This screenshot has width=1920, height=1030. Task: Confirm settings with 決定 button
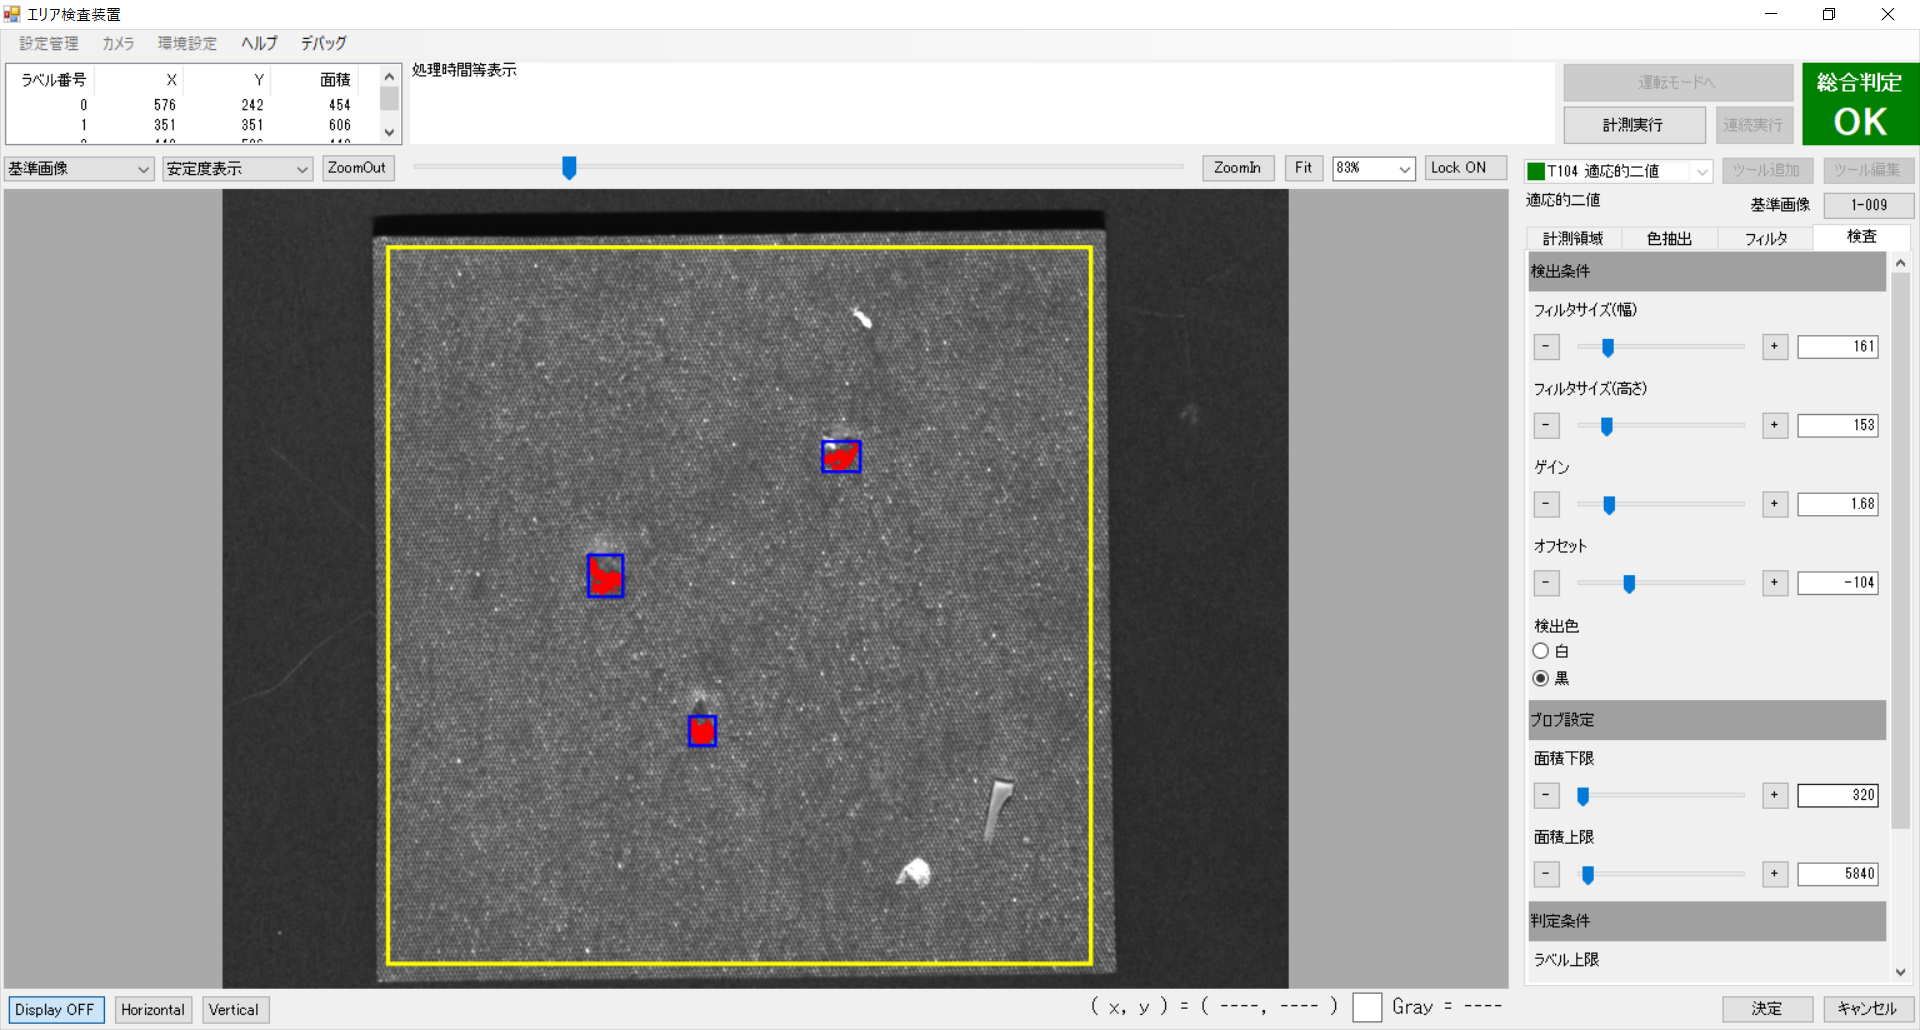[1767, 1009]
